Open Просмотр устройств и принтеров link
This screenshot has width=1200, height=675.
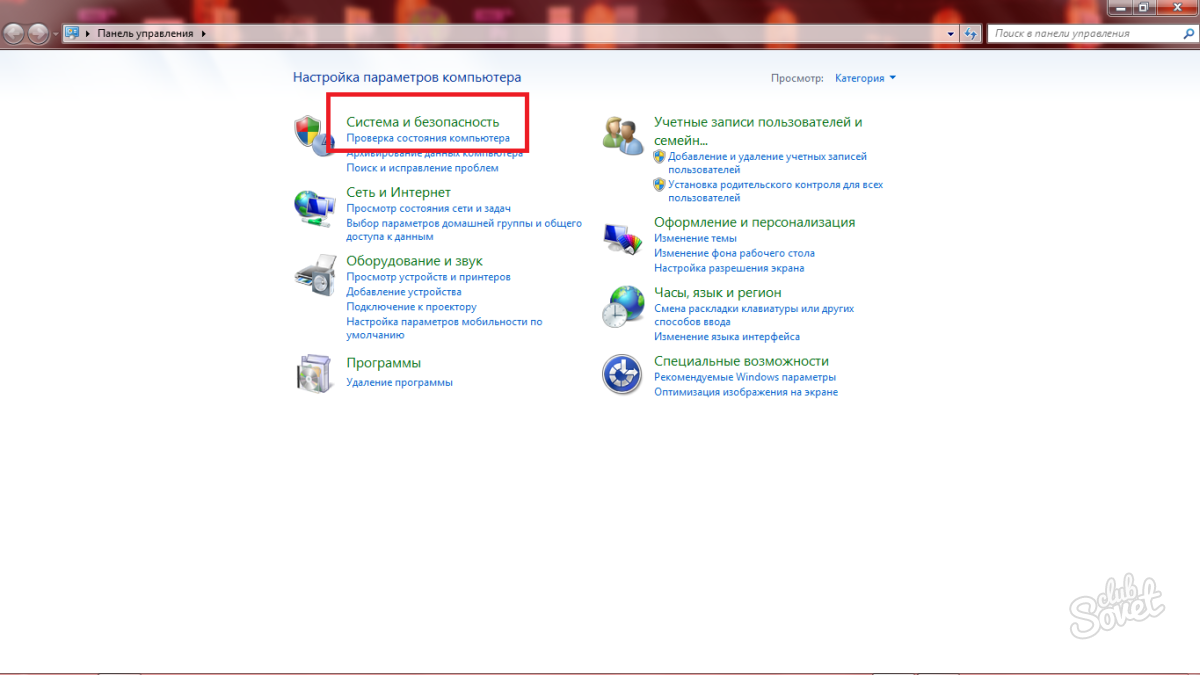click(428, 277)
